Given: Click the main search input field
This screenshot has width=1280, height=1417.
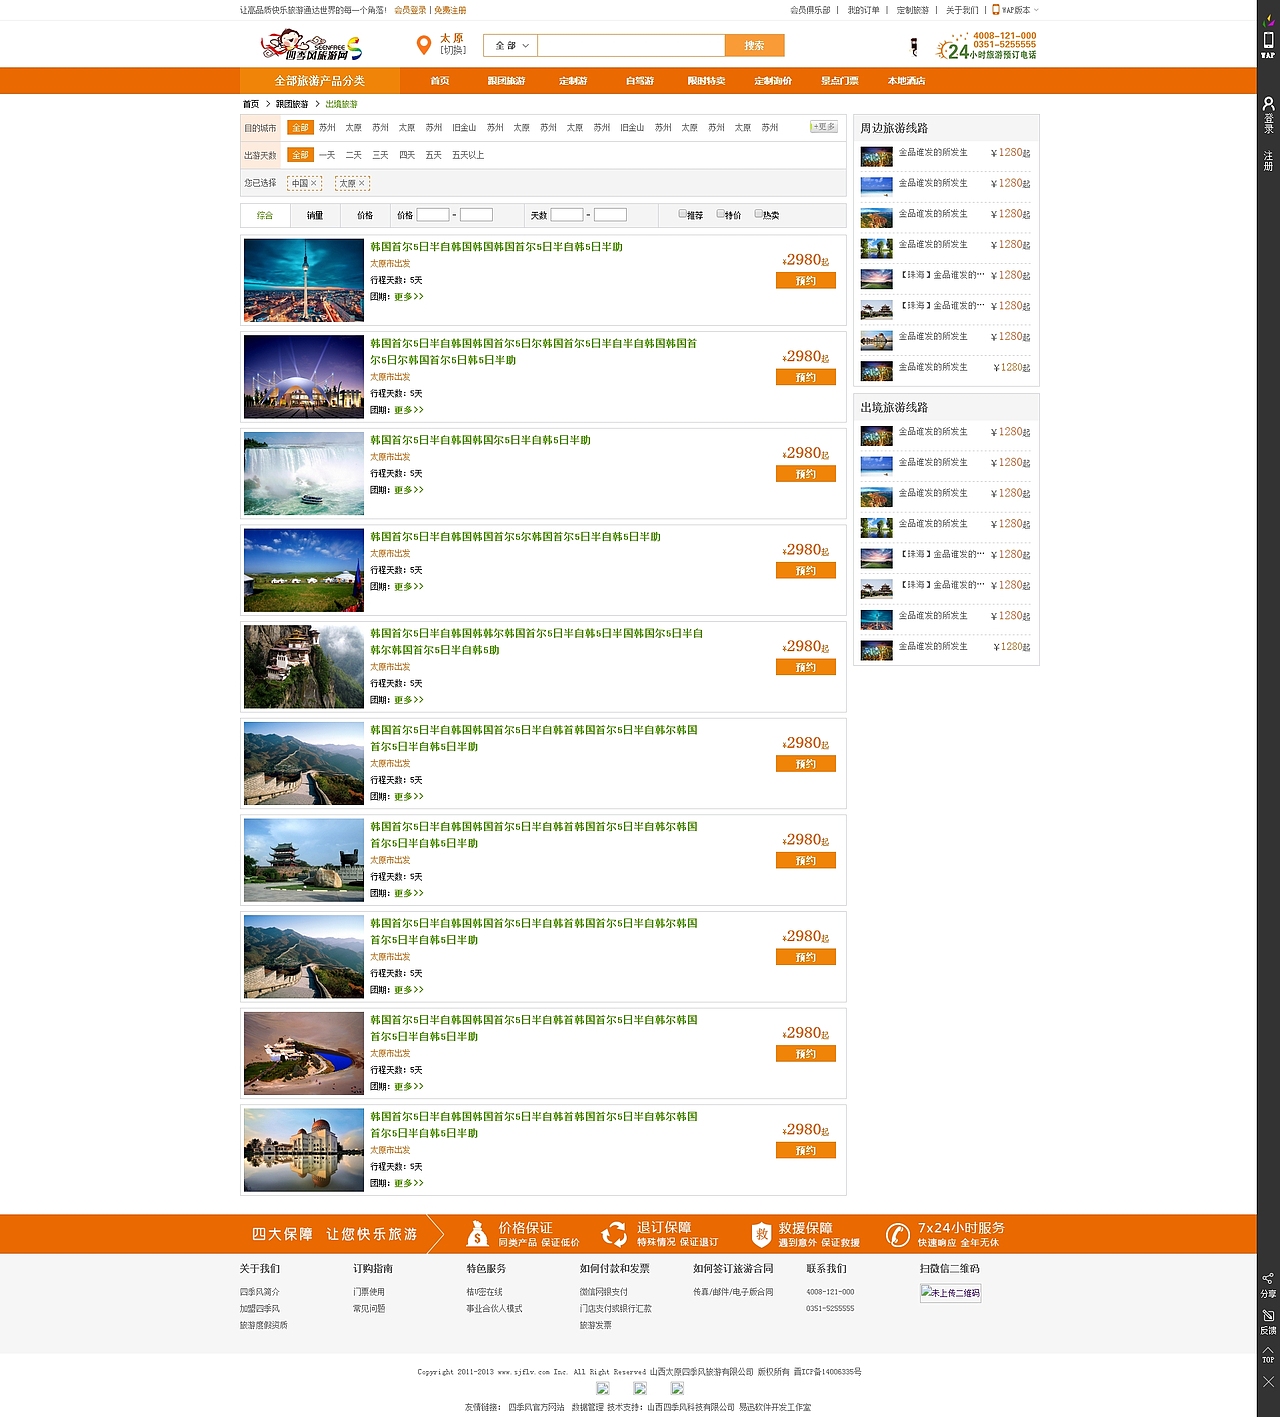Looking at the screenshot, I should click(631, 45).
